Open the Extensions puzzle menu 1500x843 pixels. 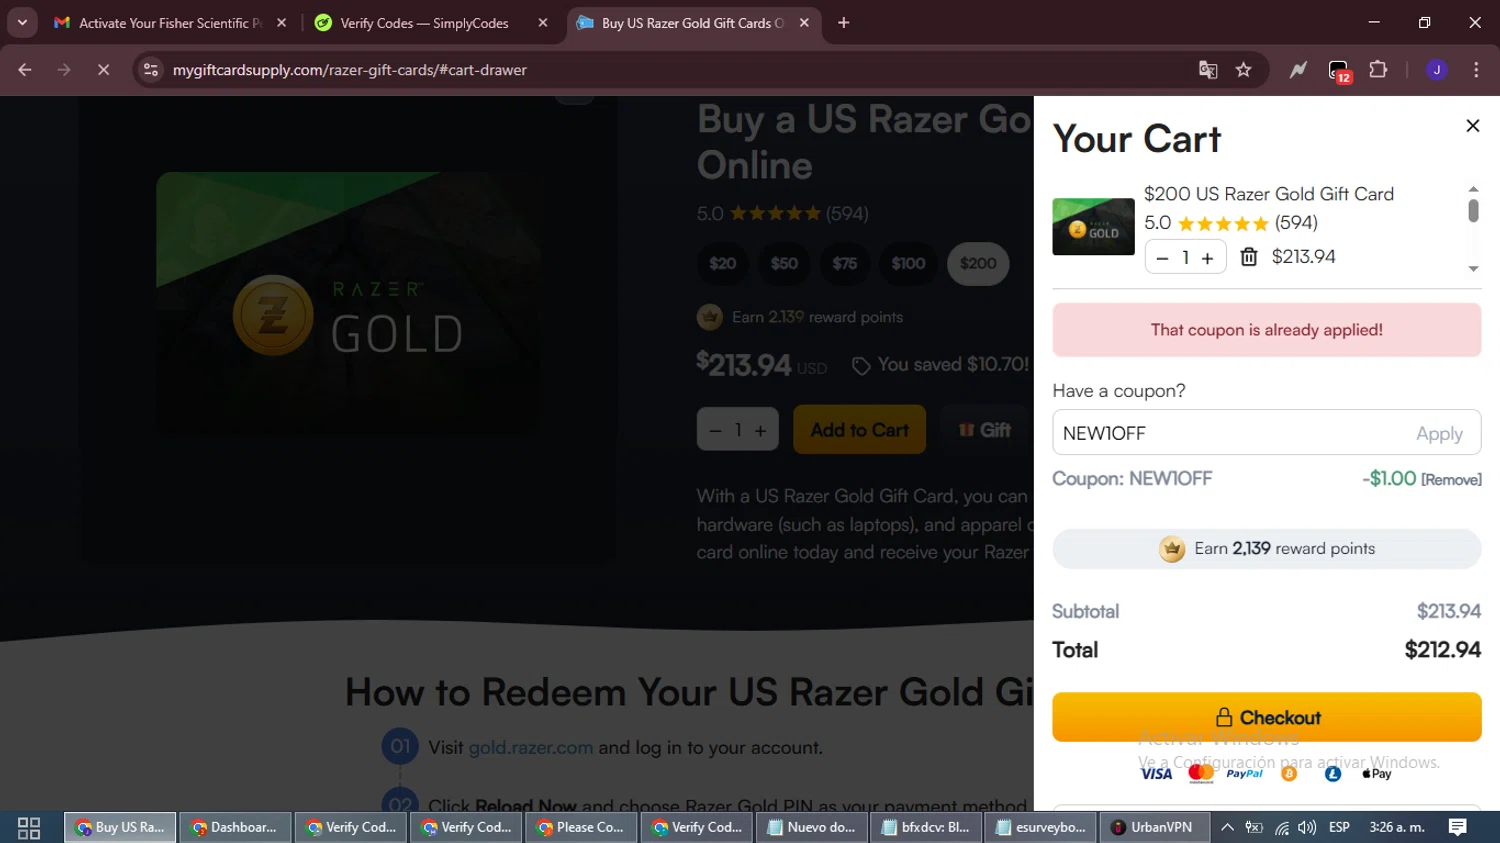point(1378,70)
